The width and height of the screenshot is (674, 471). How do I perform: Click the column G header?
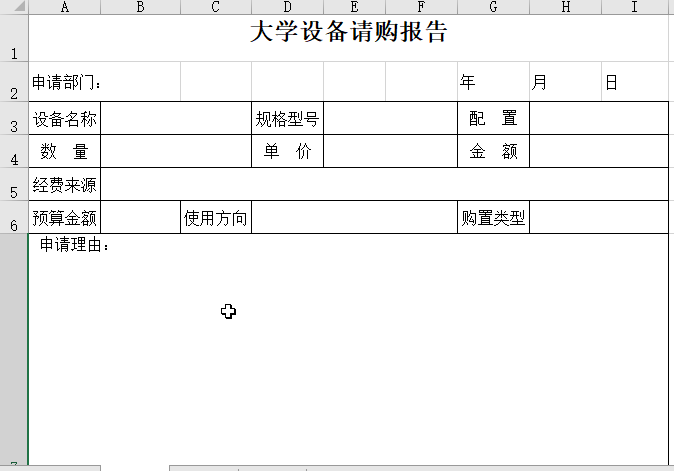pos(493,7)
